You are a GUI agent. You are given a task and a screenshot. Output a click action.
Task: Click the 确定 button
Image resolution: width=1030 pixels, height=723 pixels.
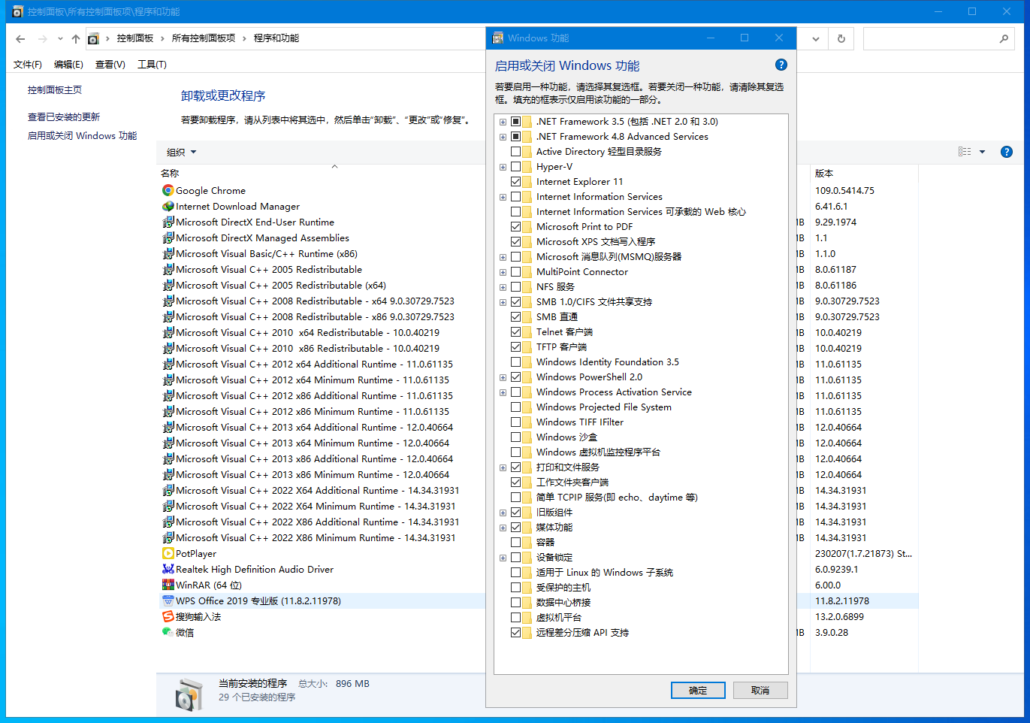698,690
